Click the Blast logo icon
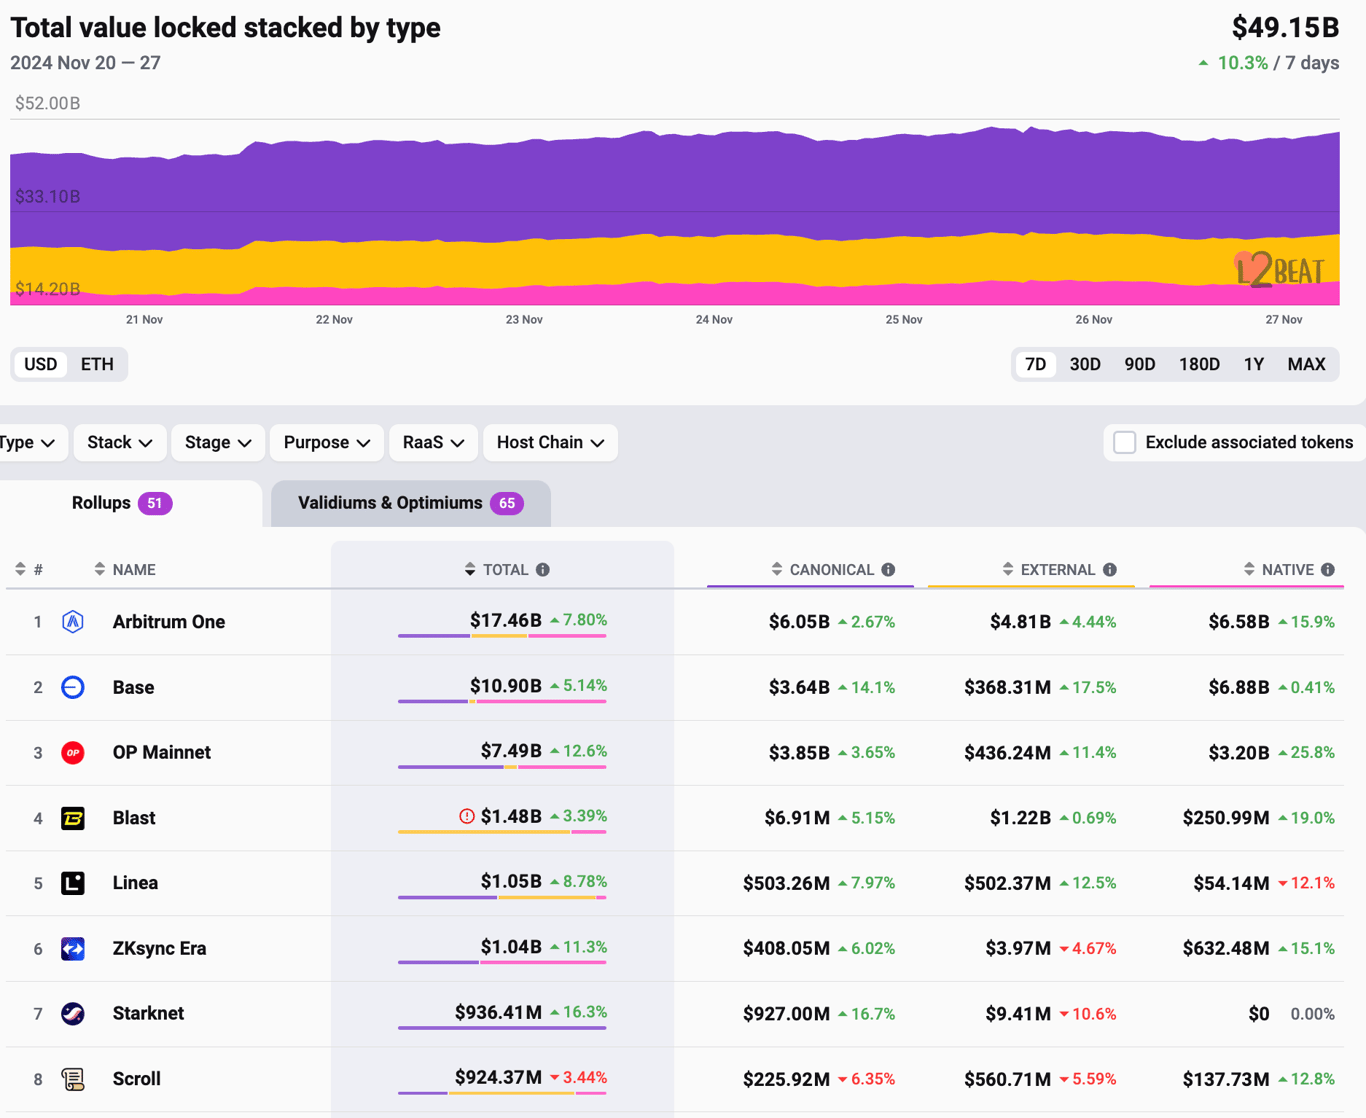Image resolution: width=1366 pixels, height=1118 pixels. click(x=73, y=818)
